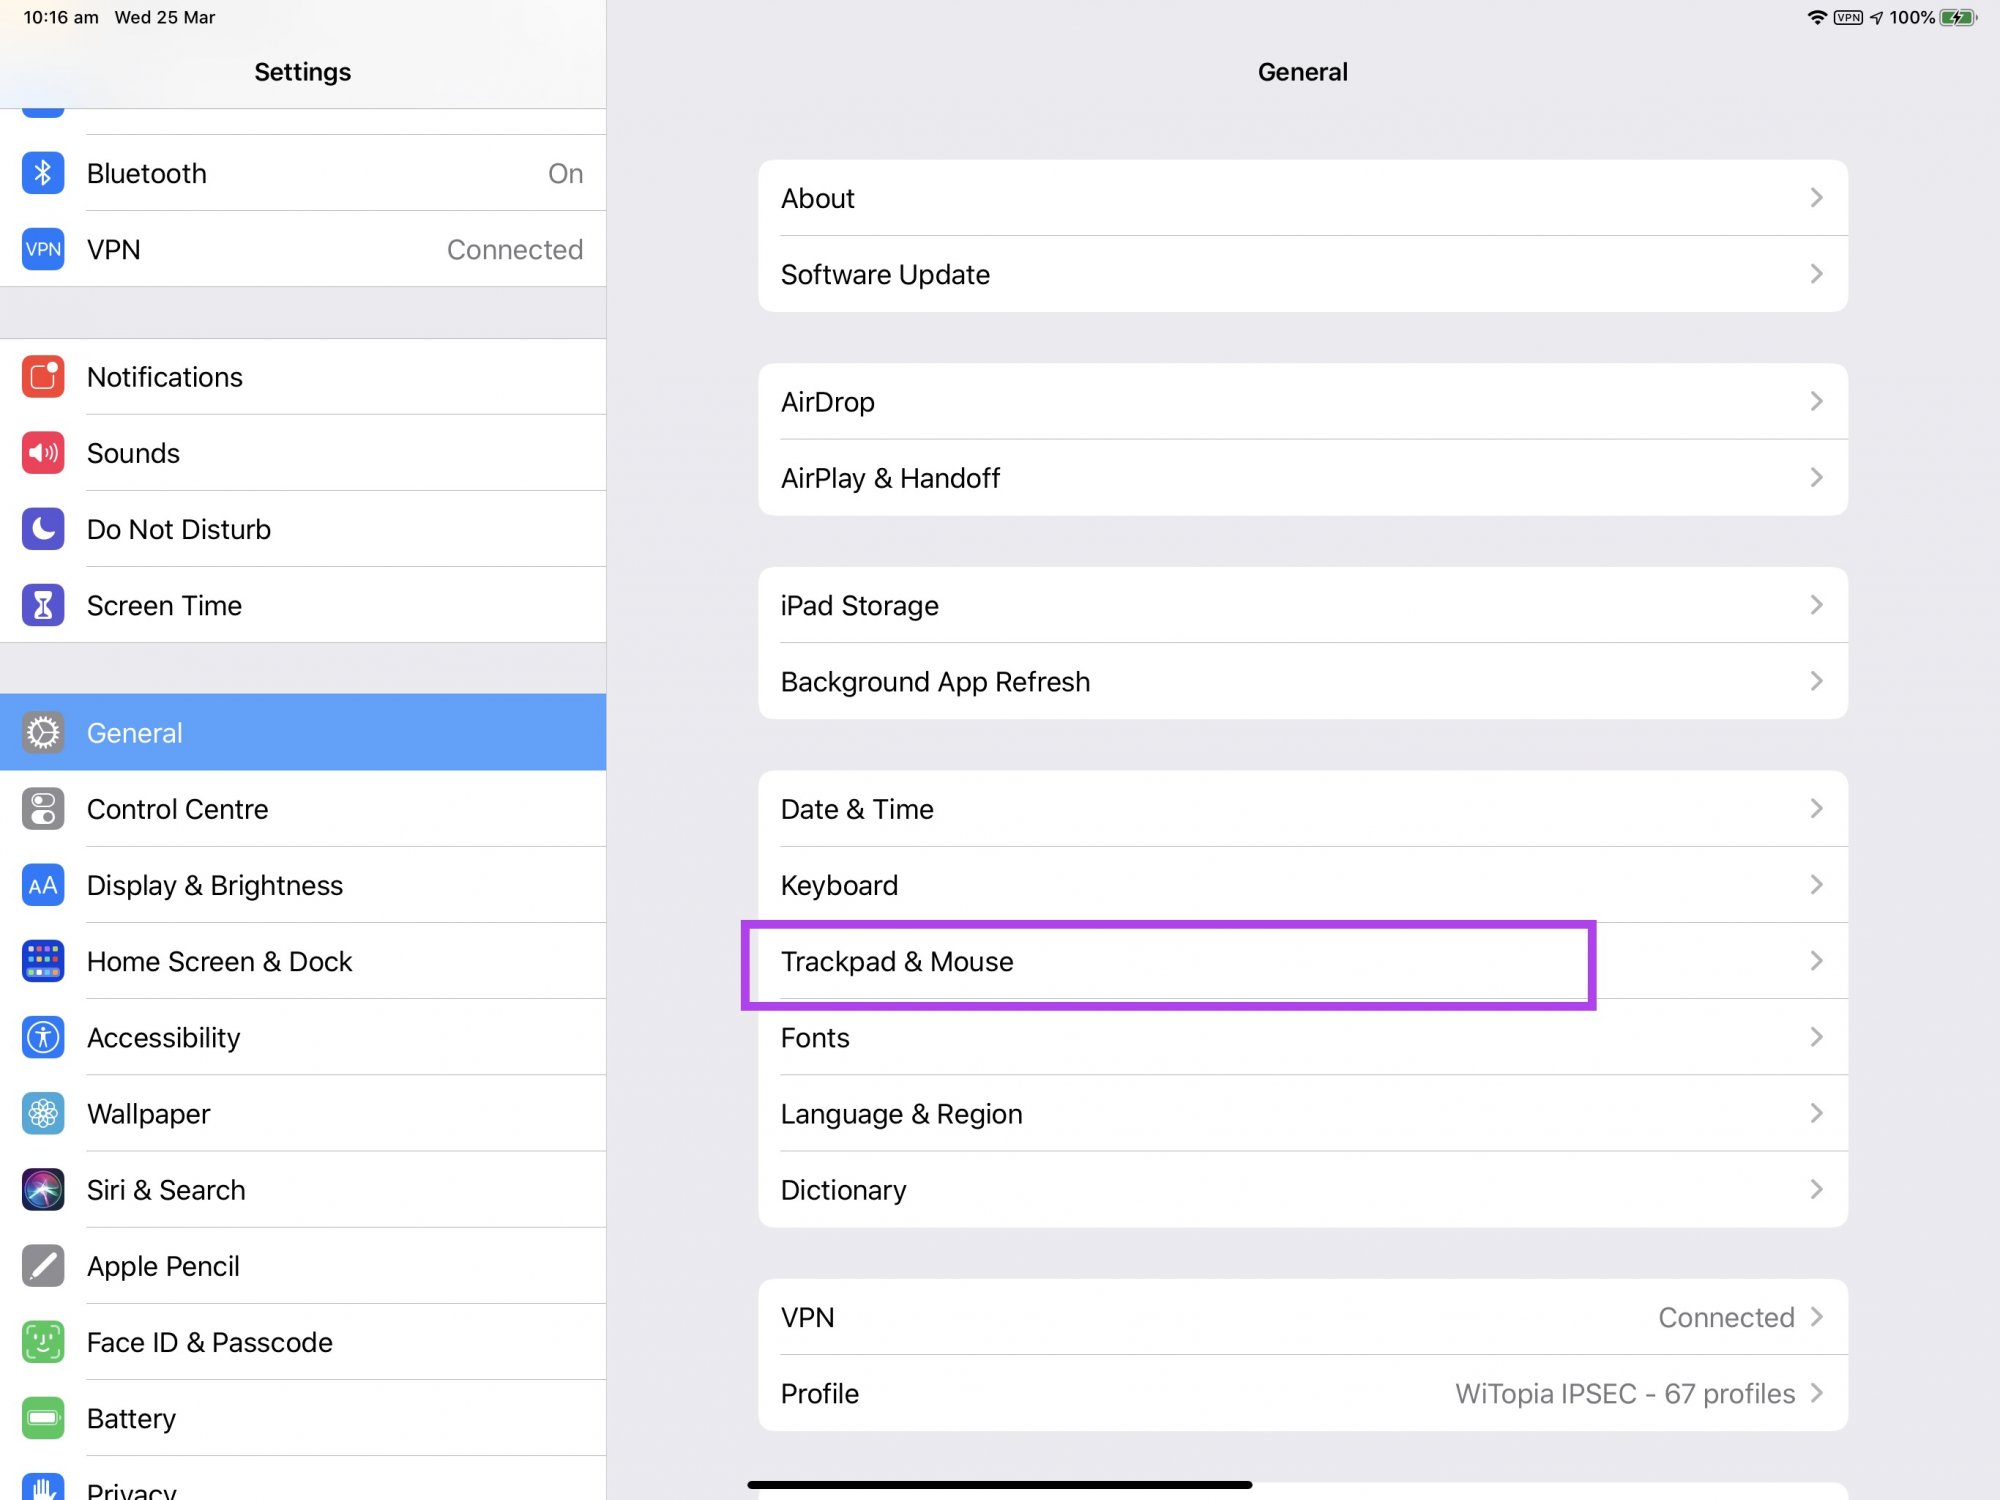Viewport: 2000px width, 1500px height.
Task: Open Notifications via its red icon
Action: tap(43, 377)
